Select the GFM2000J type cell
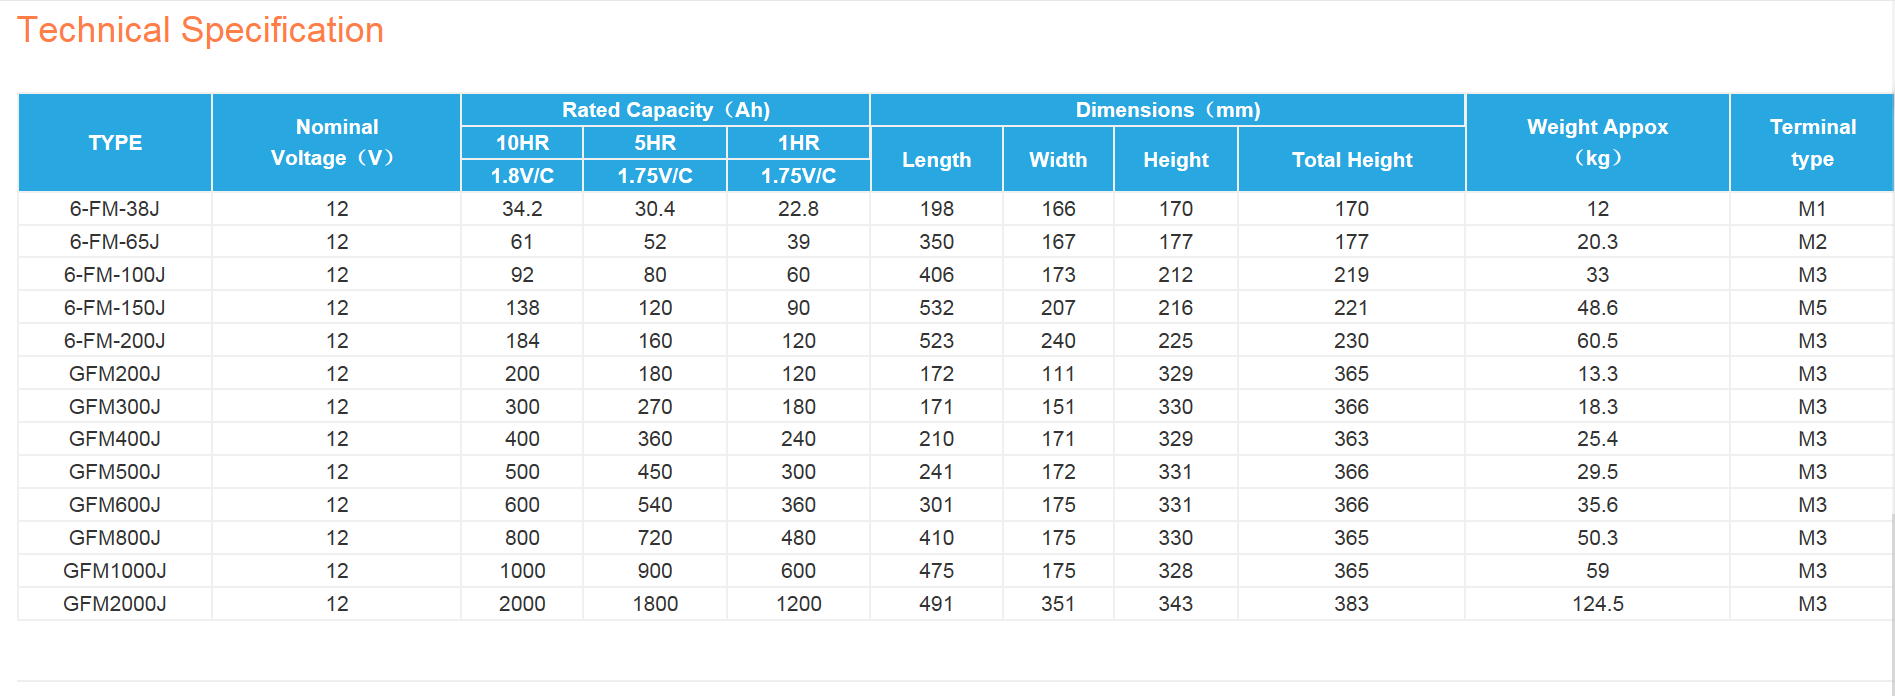 pyautogui.click(x=115, y=604)
